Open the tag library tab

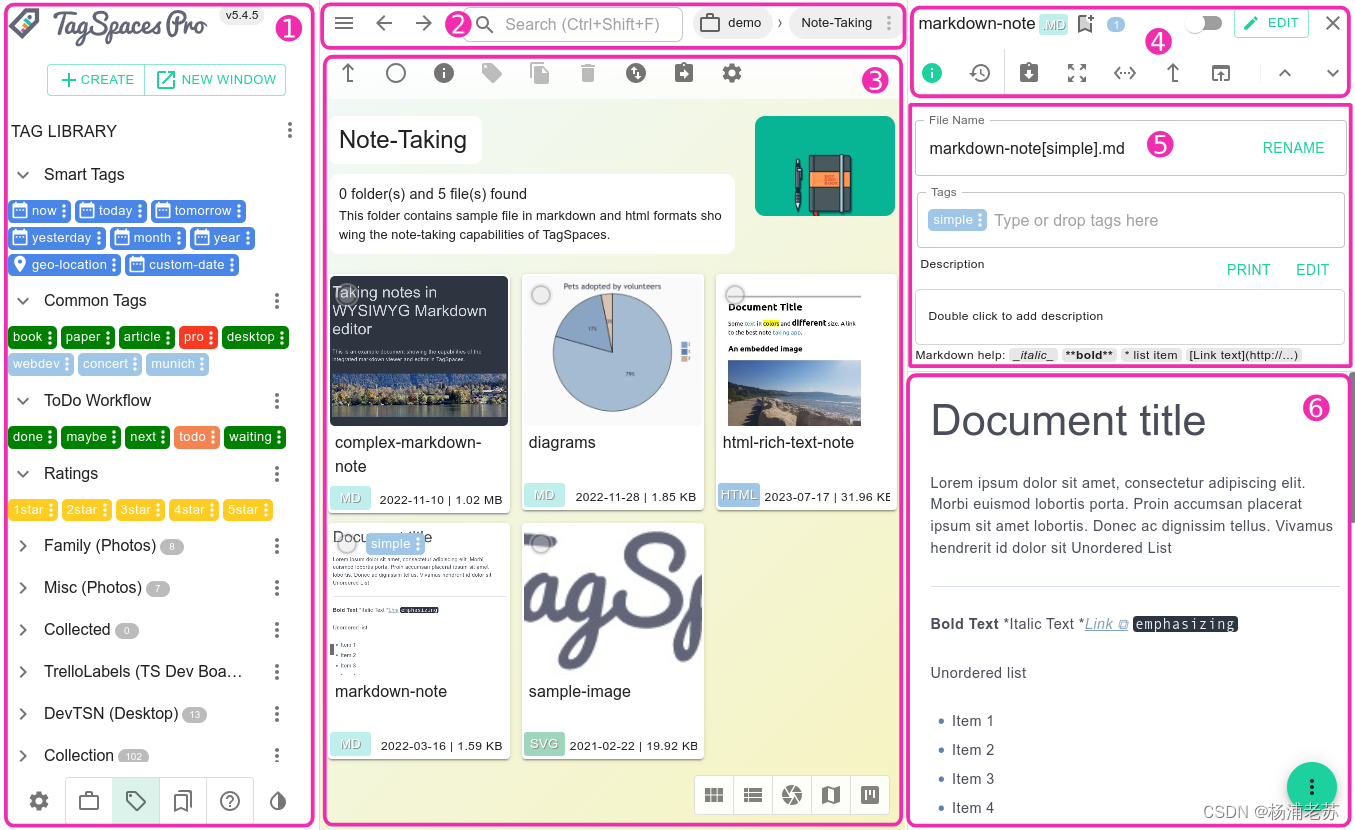pyautogui.click(x=136, y=801)
